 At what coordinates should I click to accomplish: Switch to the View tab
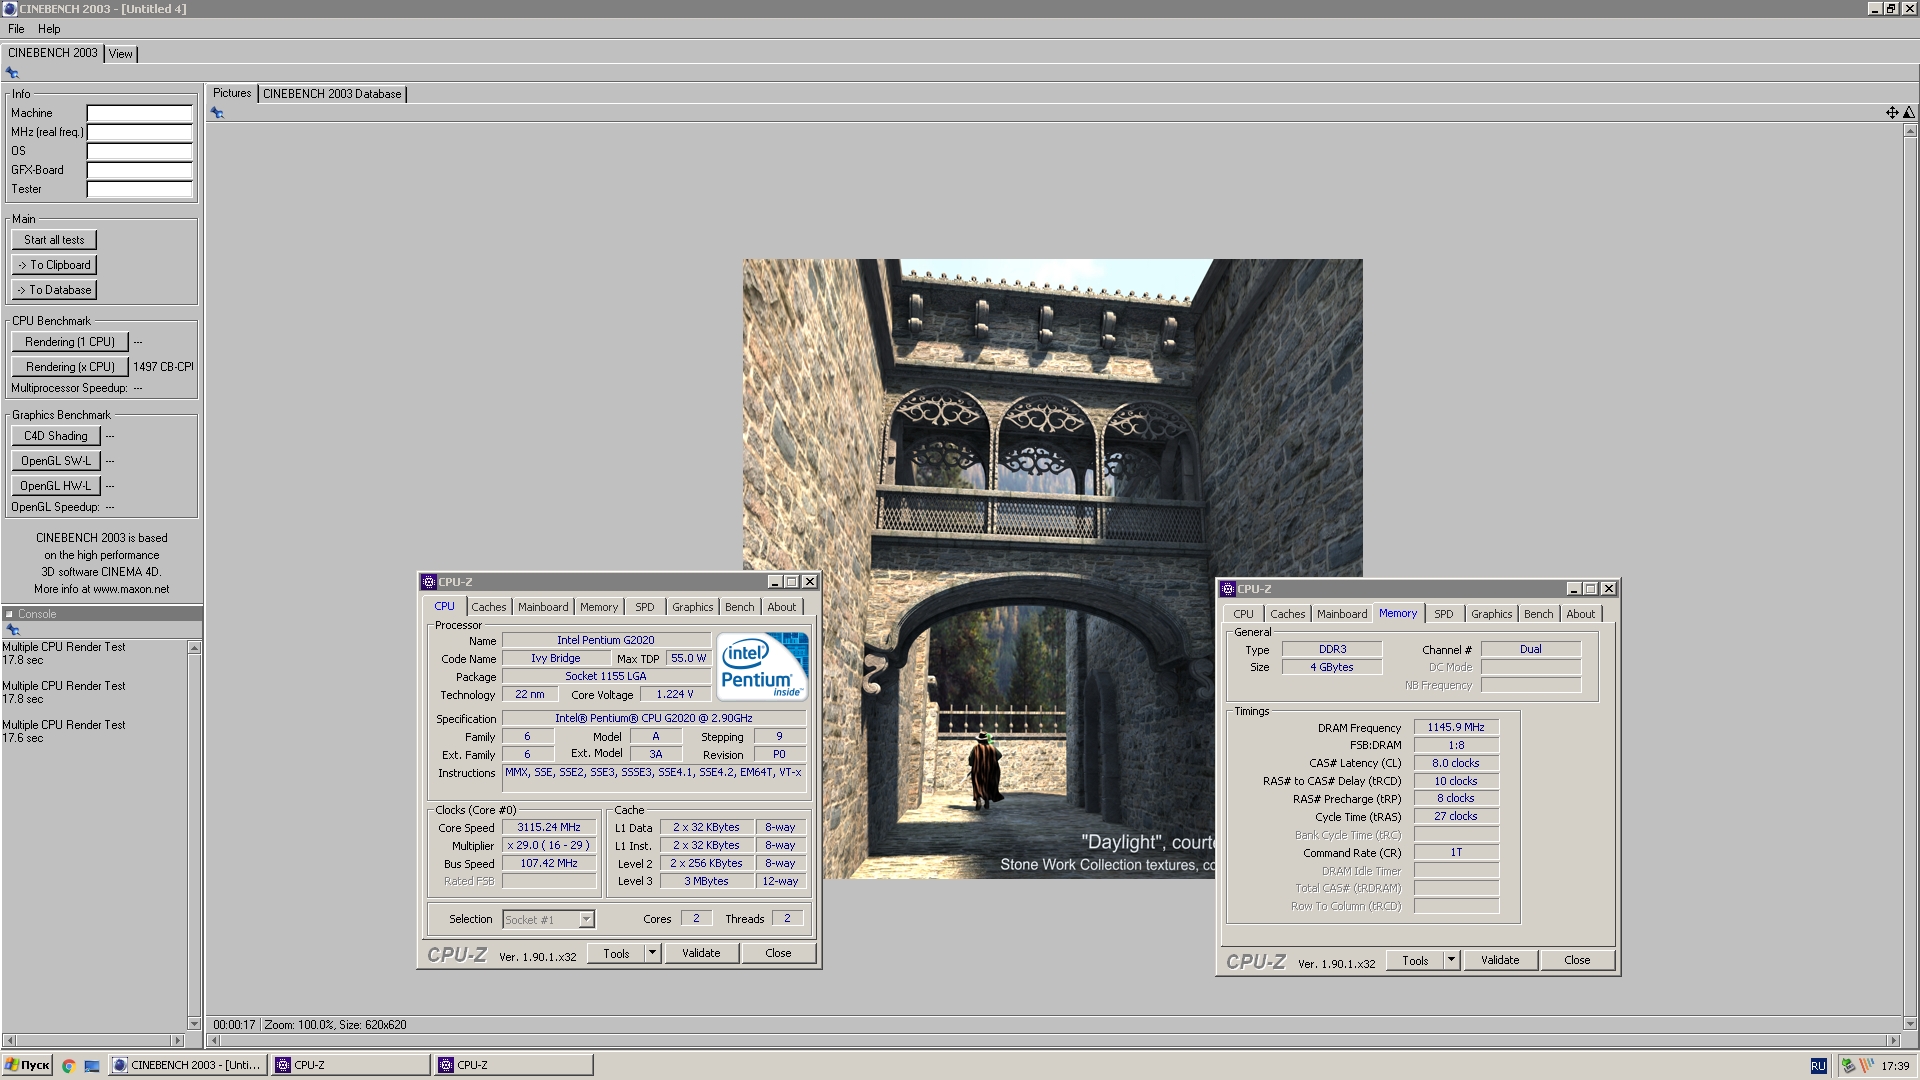coord(121,54)
